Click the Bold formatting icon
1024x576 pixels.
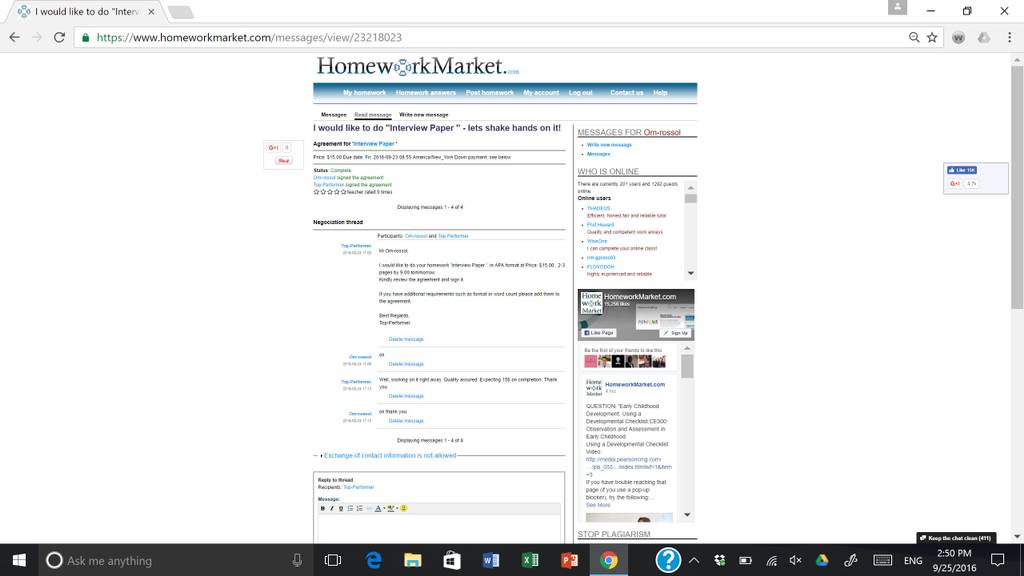(323, 508)
